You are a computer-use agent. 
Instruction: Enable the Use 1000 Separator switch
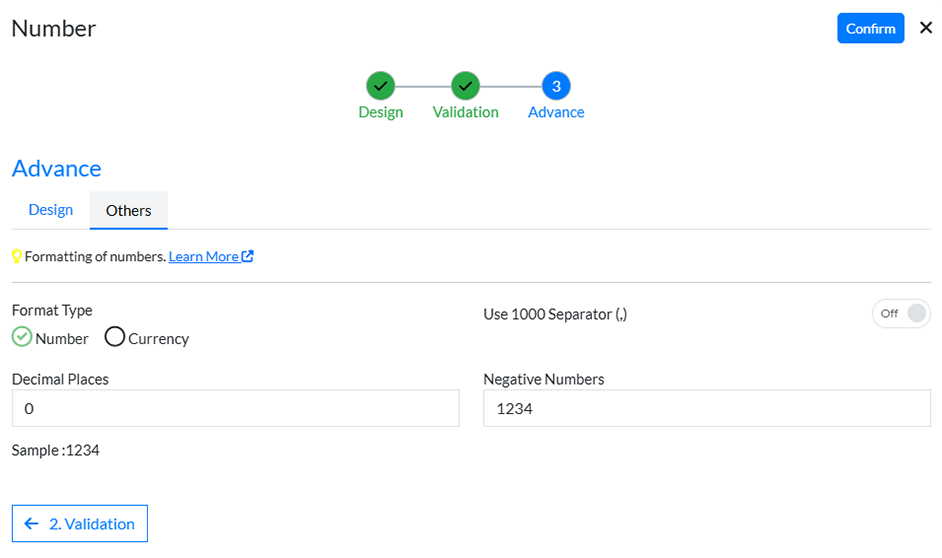pos(901,314)
